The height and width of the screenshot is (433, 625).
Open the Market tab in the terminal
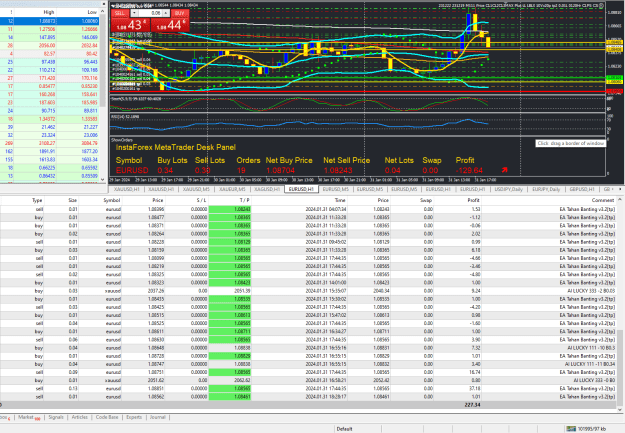click(29, 417)
